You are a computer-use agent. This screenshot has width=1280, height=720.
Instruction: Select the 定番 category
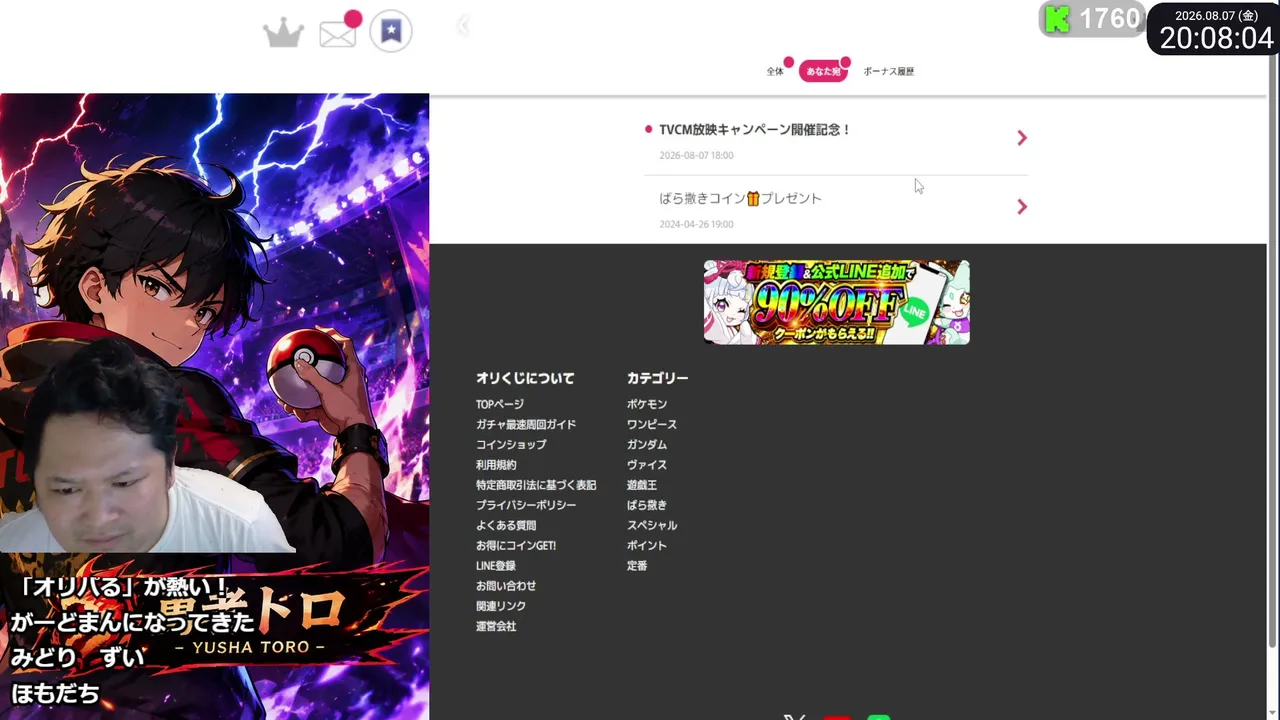coord(637,566)
